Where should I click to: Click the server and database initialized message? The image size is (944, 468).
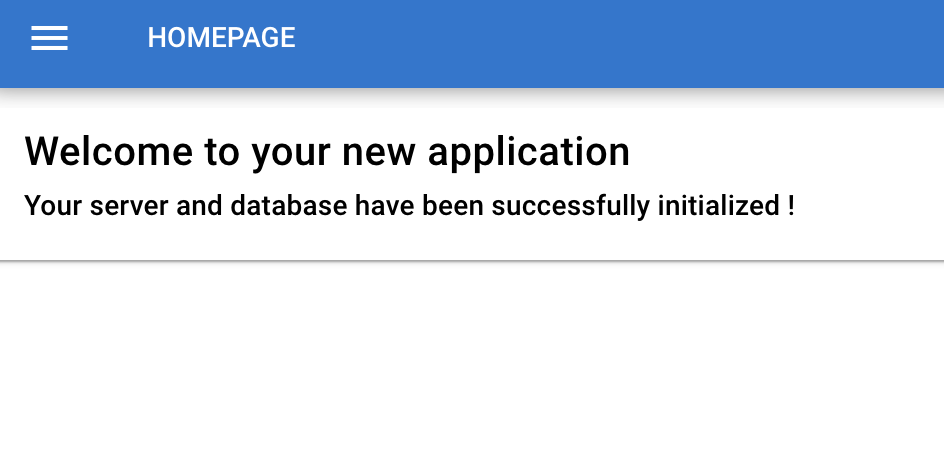coord(409,206)
